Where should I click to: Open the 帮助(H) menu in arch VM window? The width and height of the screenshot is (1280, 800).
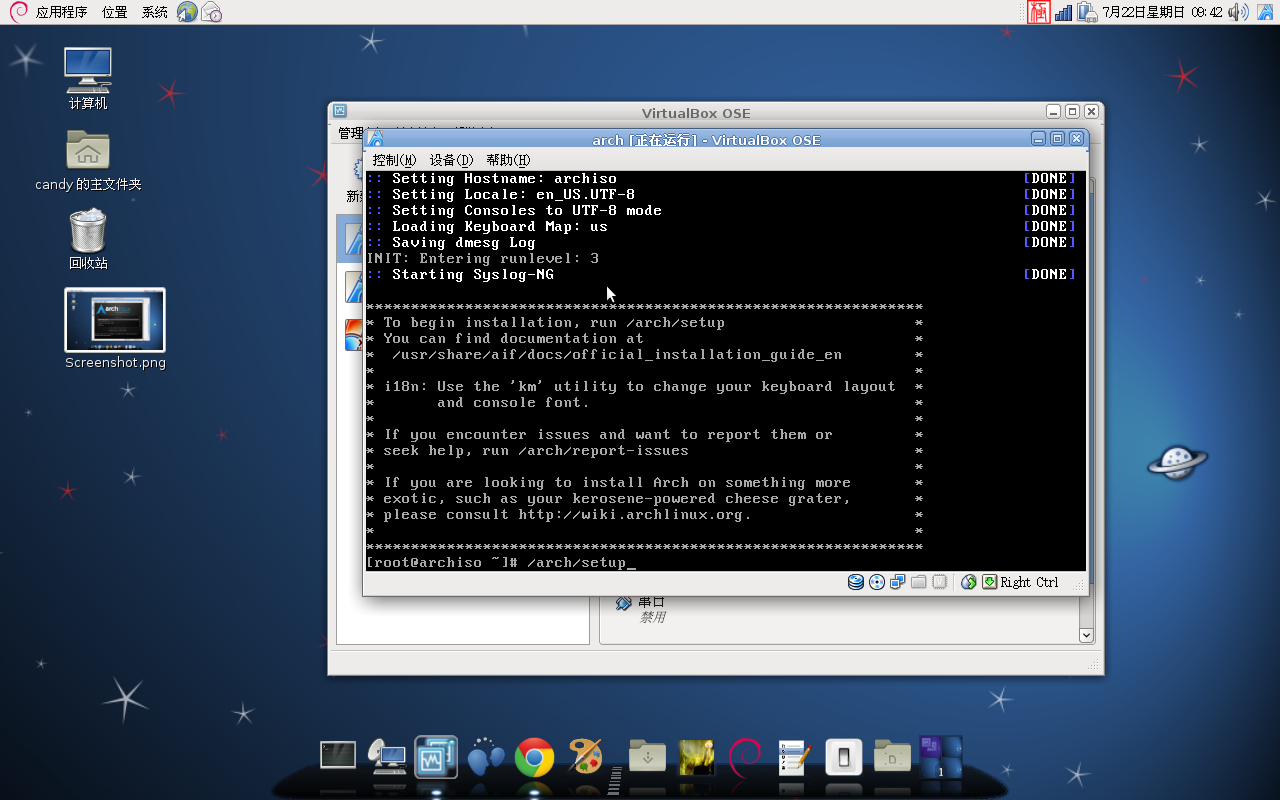pos(508,160)
